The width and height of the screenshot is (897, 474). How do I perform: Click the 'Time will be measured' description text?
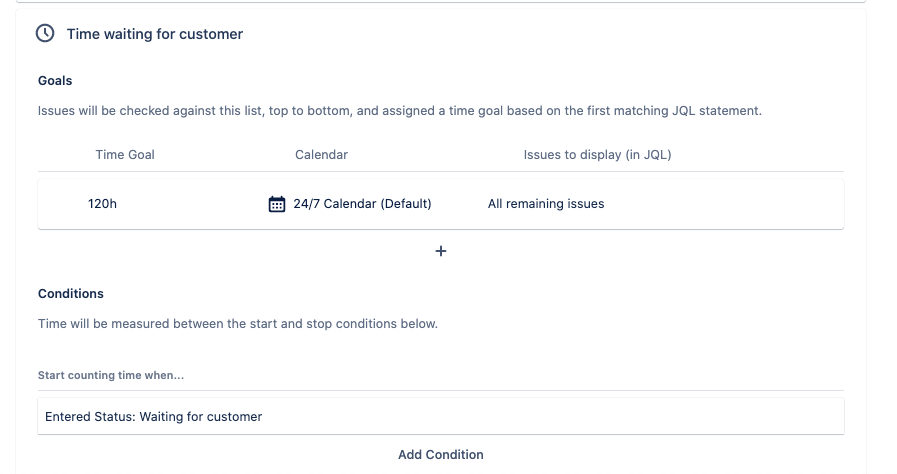(237, 324)
